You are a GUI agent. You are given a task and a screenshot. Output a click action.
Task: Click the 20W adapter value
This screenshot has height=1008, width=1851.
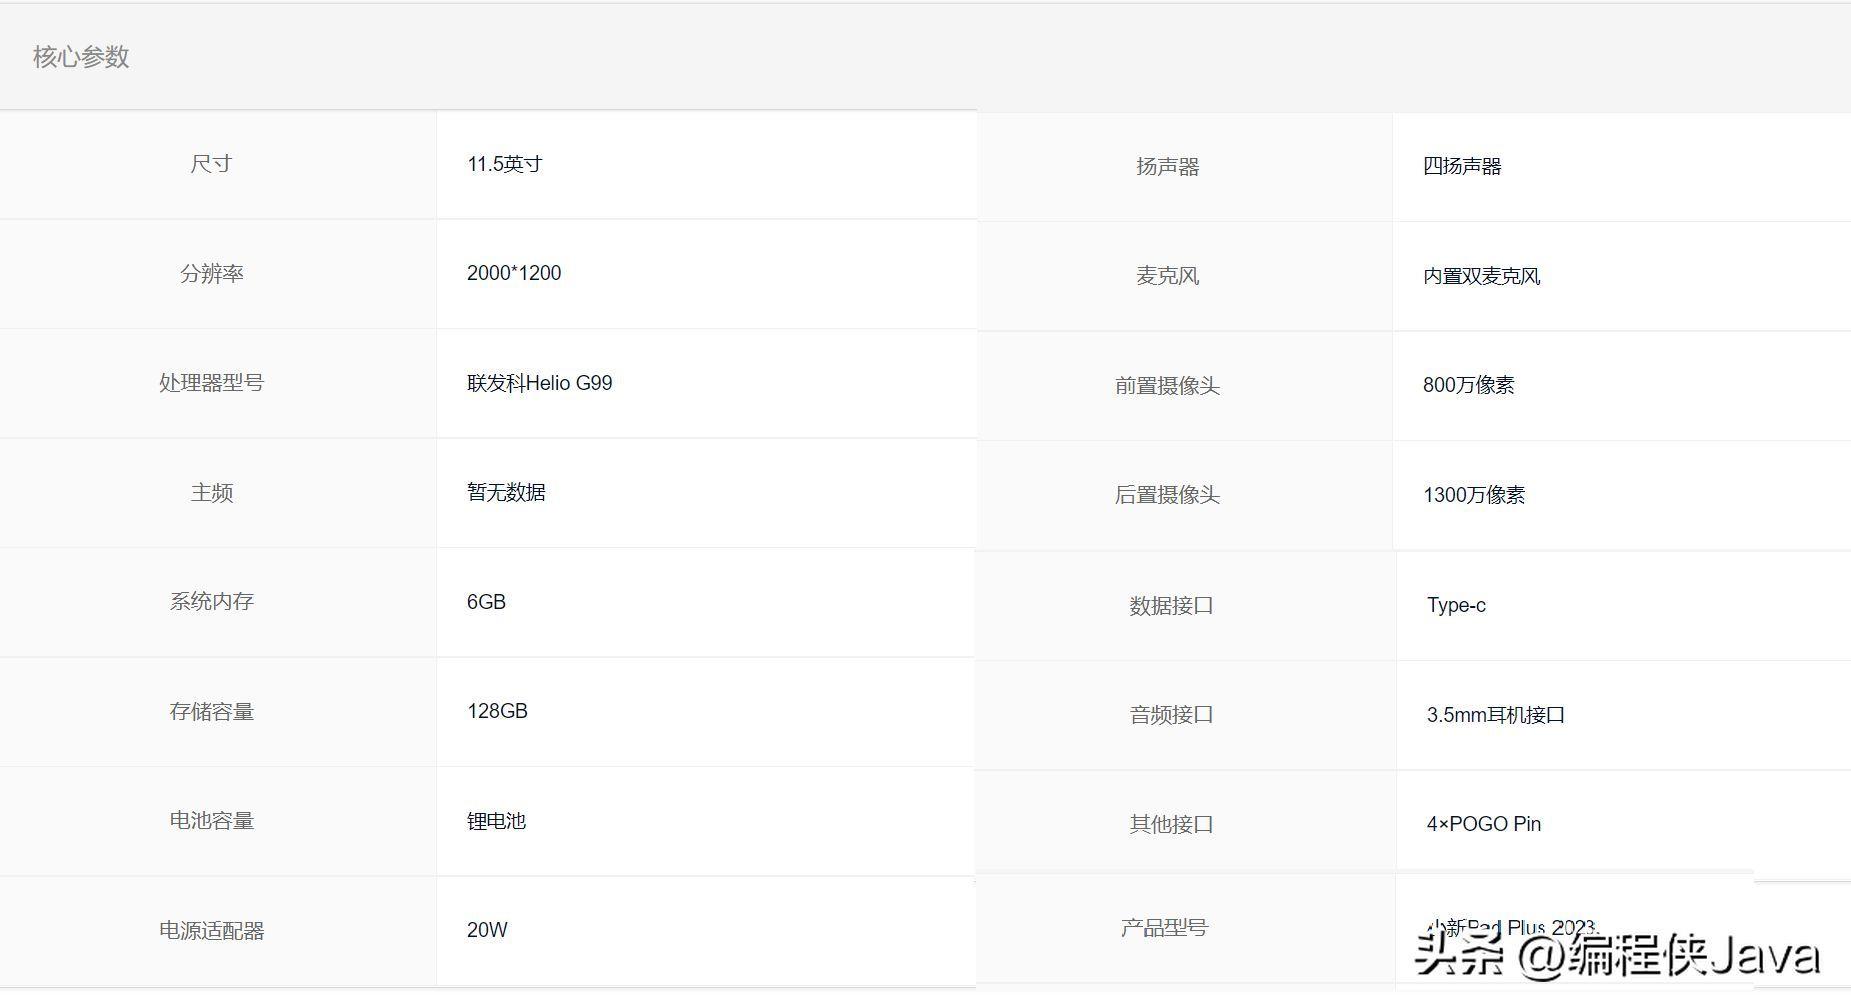coord(487,930)
